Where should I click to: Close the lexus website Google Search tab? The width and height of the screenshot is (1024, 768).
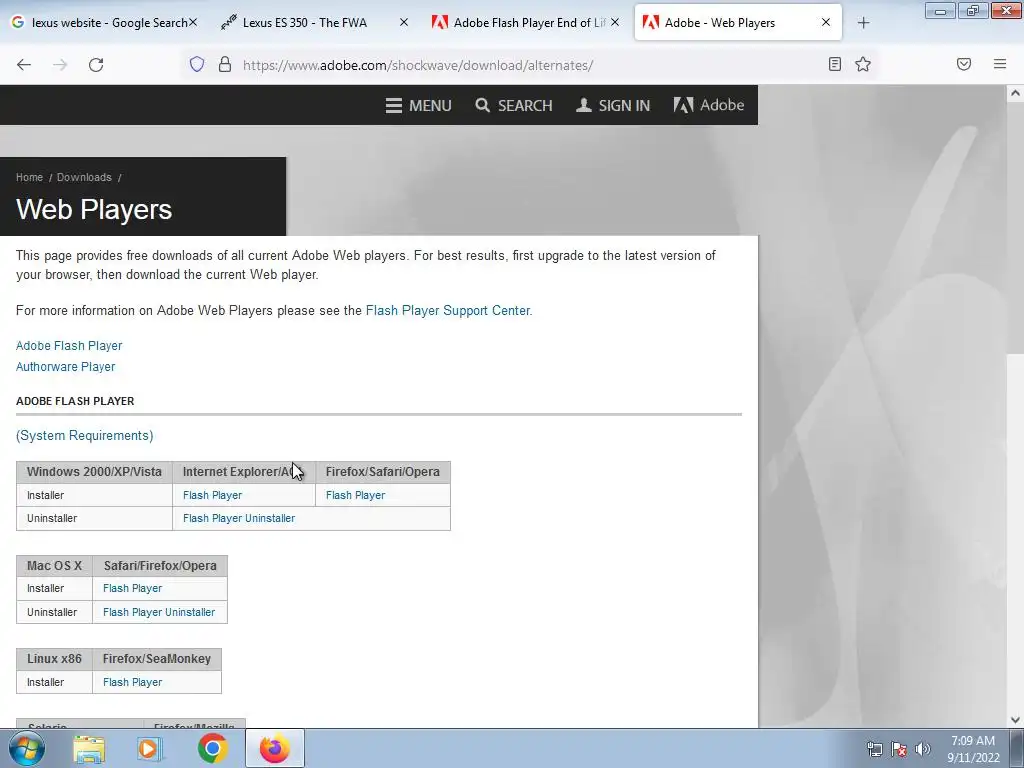pyautogui.click(x=193, y=22)
